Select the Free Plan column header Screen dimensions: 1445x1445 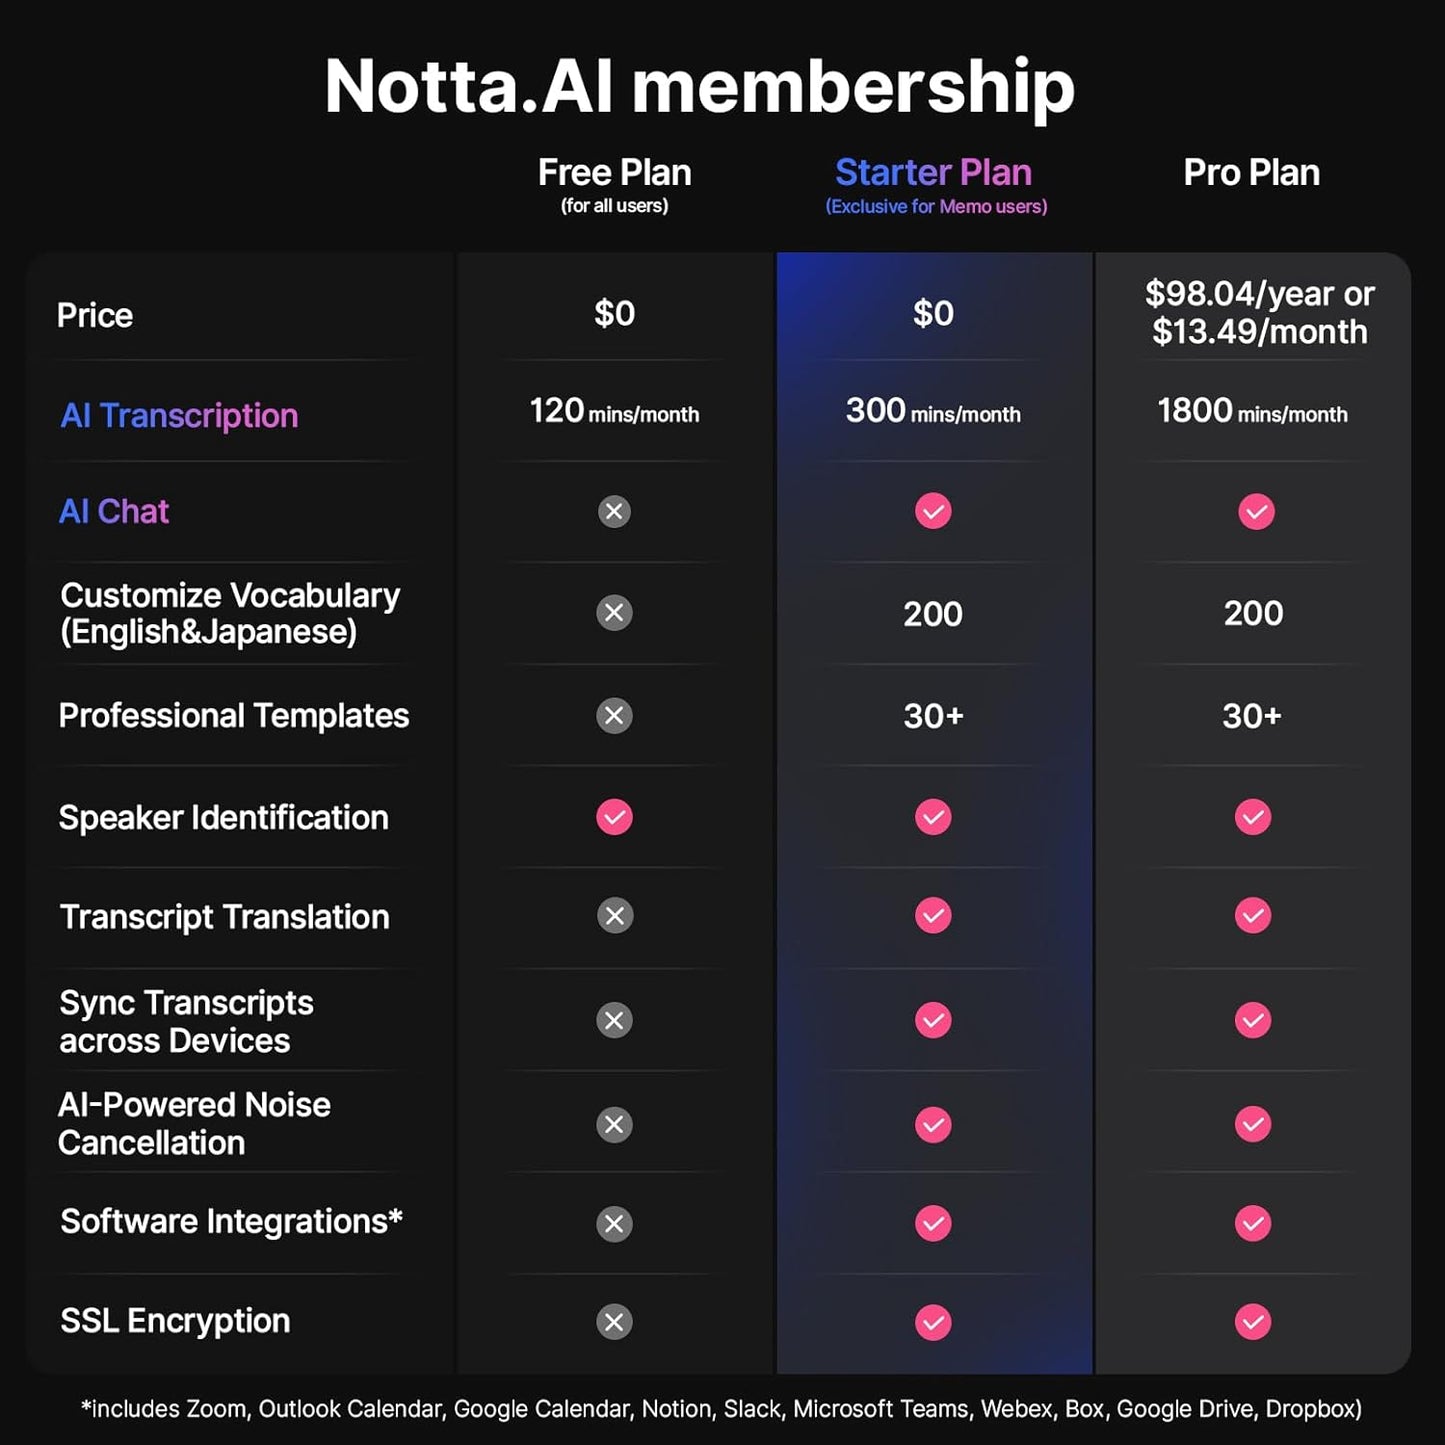click(614, 173)
